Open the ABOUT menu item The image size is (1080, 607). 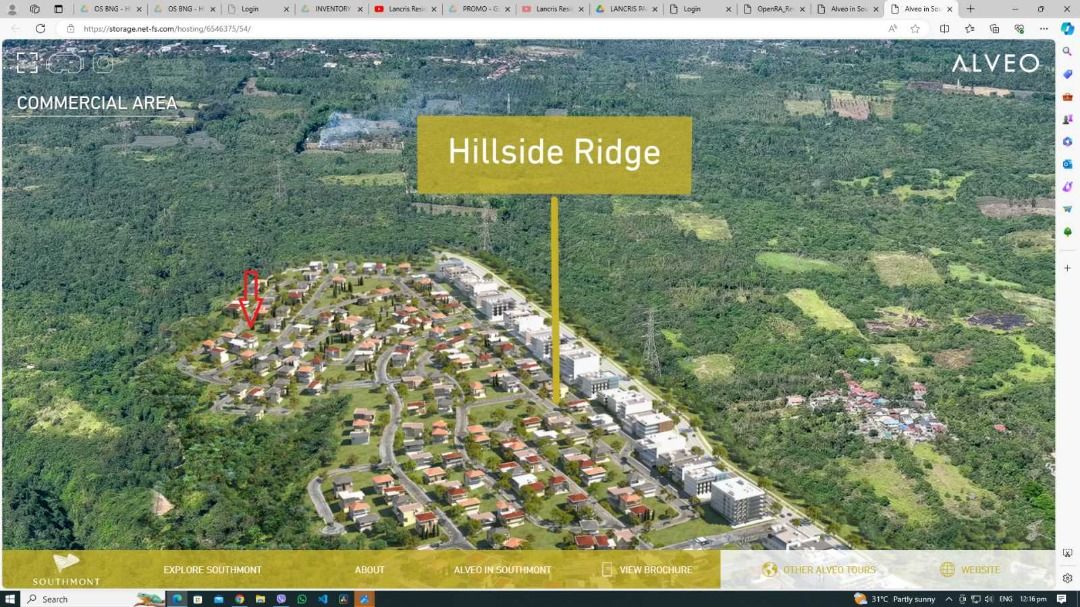point(370,570)
